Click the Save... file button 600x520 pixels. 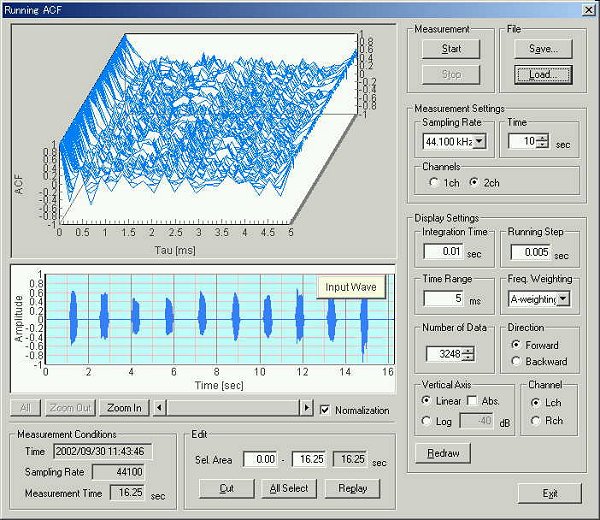pos(543,49)
